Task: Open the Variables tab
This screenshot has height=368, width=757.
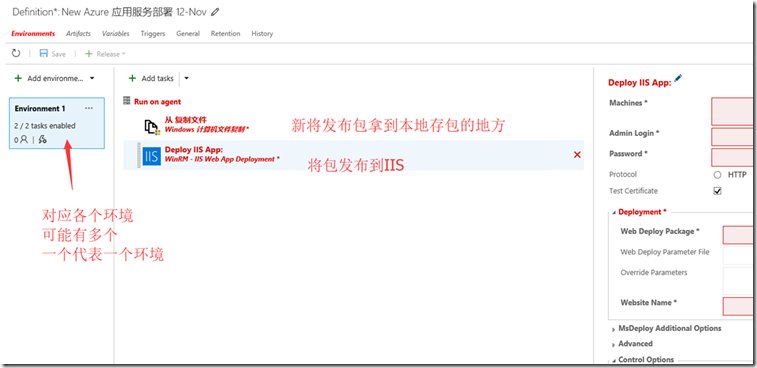Action: tap(116, 34)
